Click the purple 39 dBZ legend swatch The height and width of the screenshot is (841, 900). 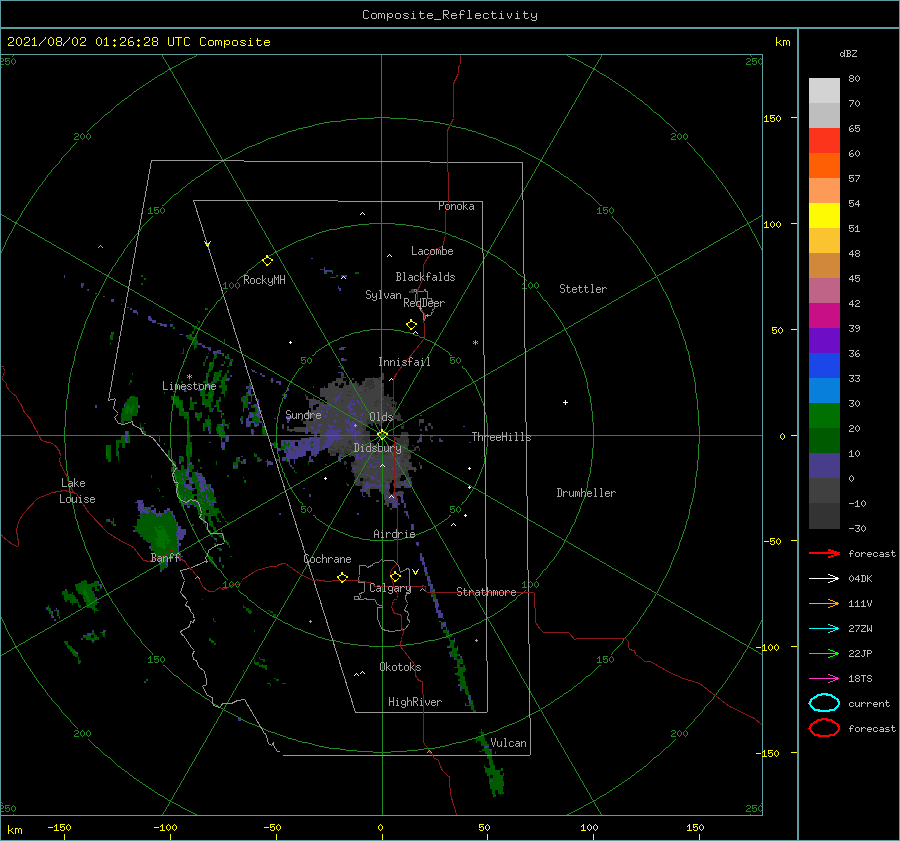click(x=824, y=340)
